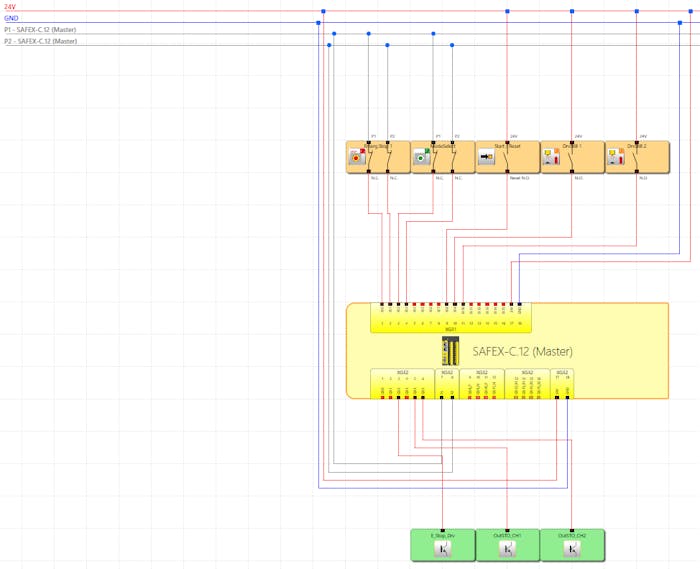
Task: Select the Start / Reset switch contact symbol
Action: pos(506,157)
